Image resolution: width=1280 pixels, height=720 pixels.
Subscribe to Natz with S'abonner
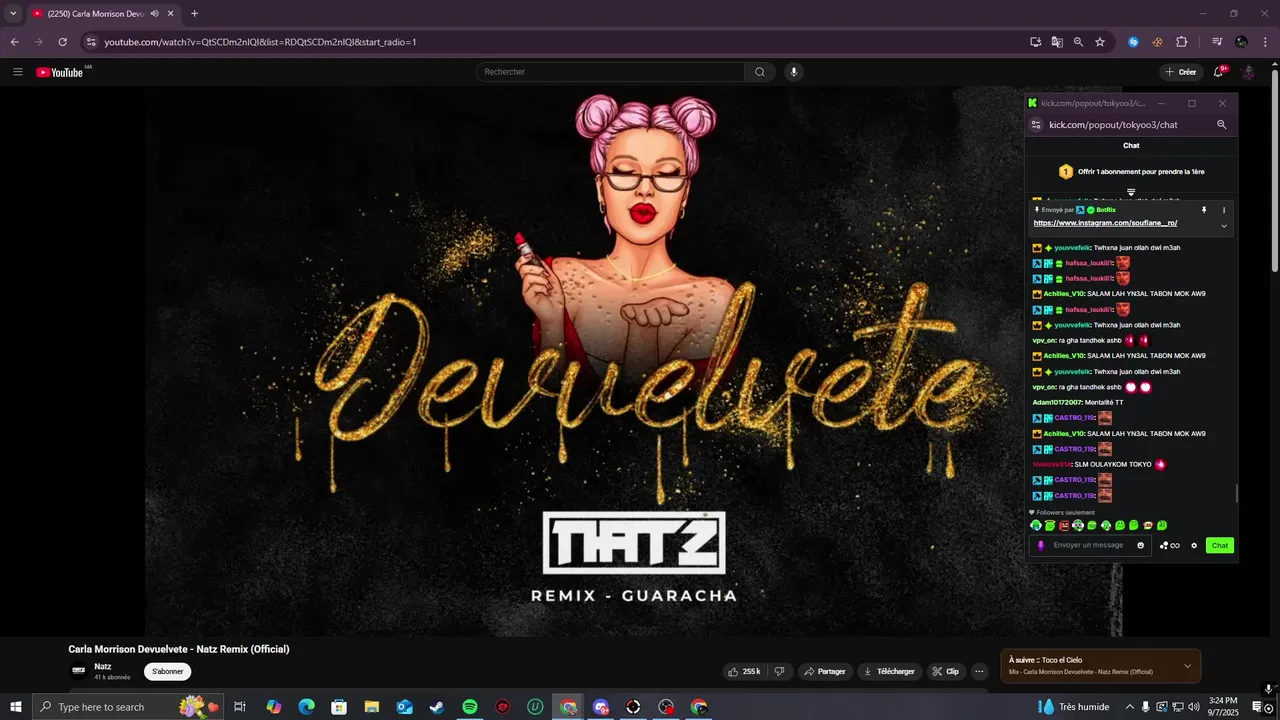click(x=168, y=671)
